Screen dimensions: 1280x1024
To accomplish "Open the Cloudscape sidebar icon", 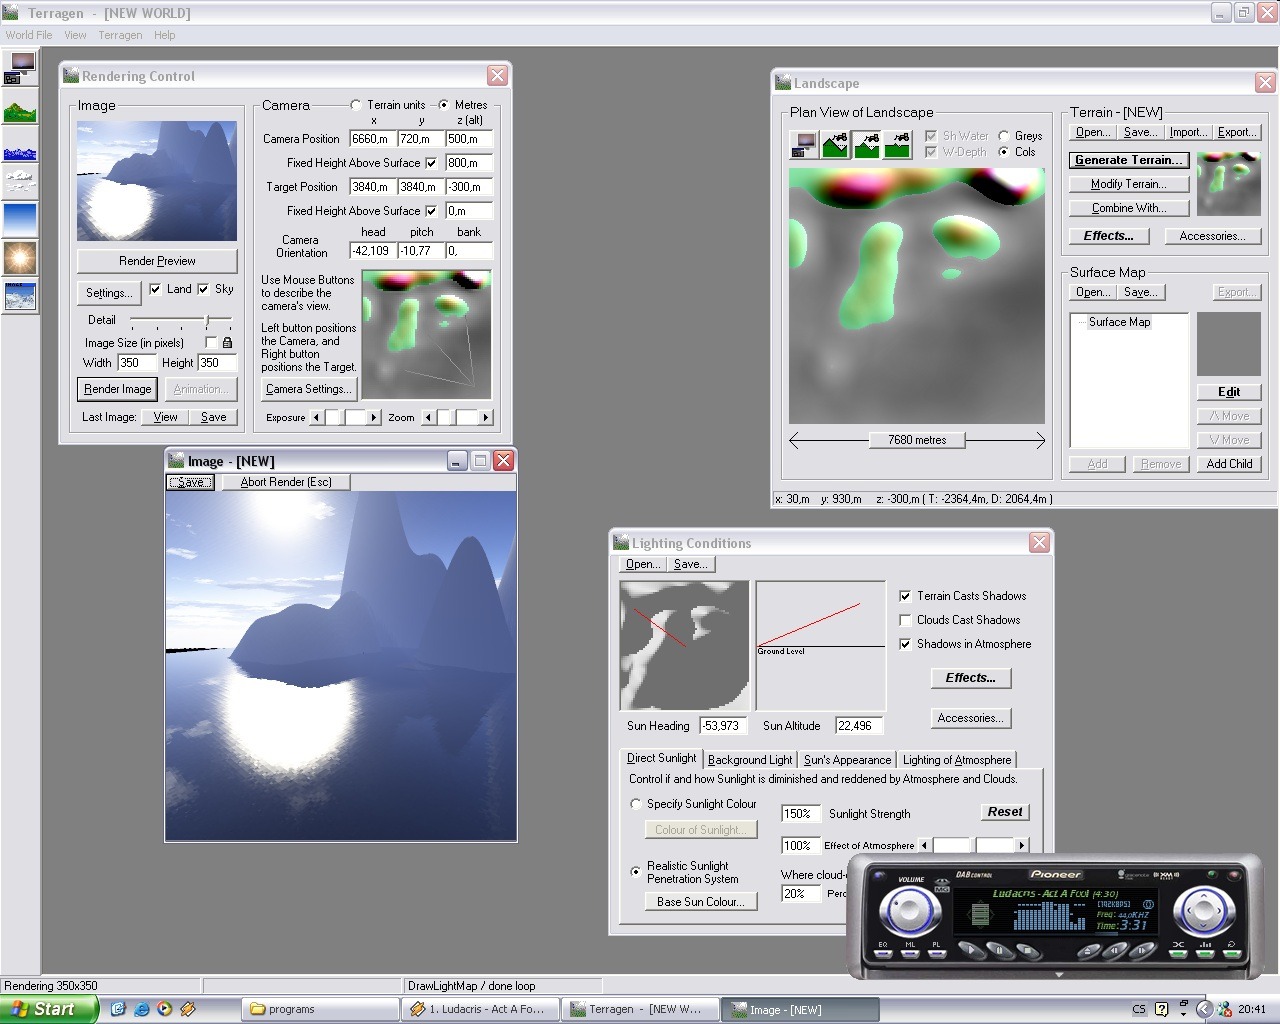I will 20,181.
